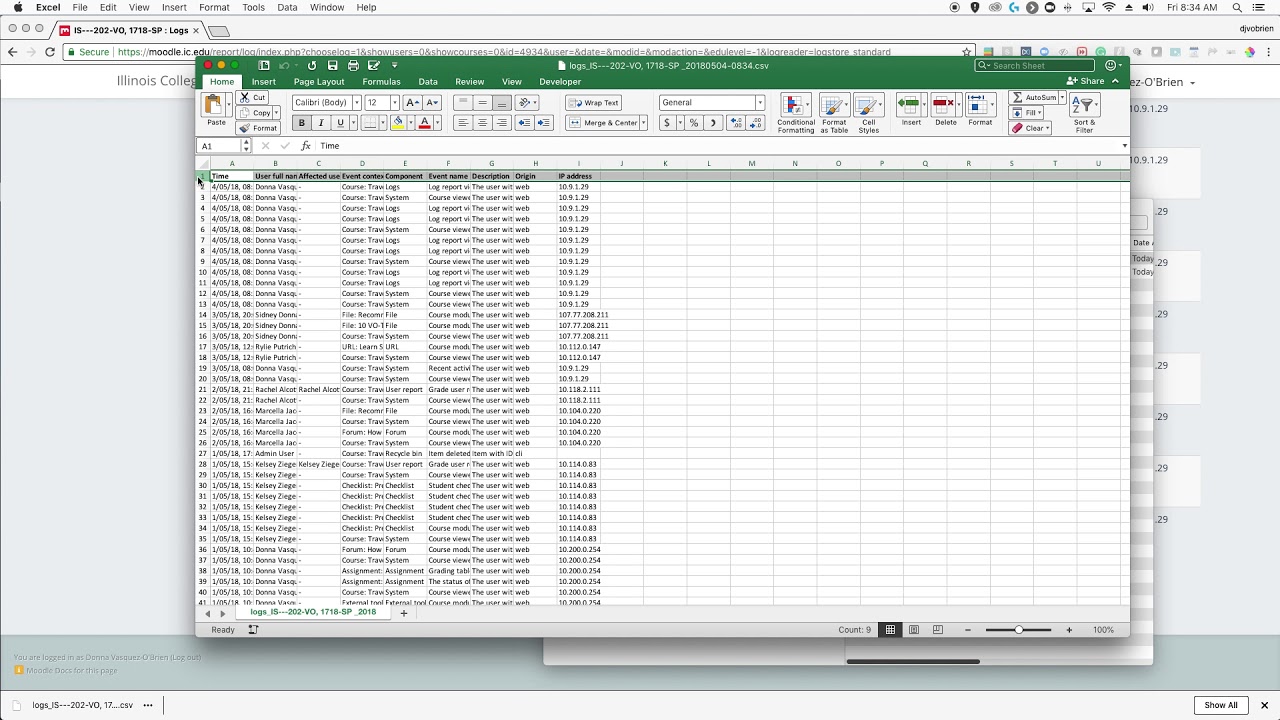Image resolution: width=1280 pixels, height=720 pixels.
Task: Switch to Normal view in status bar
Action: (890, 630)
